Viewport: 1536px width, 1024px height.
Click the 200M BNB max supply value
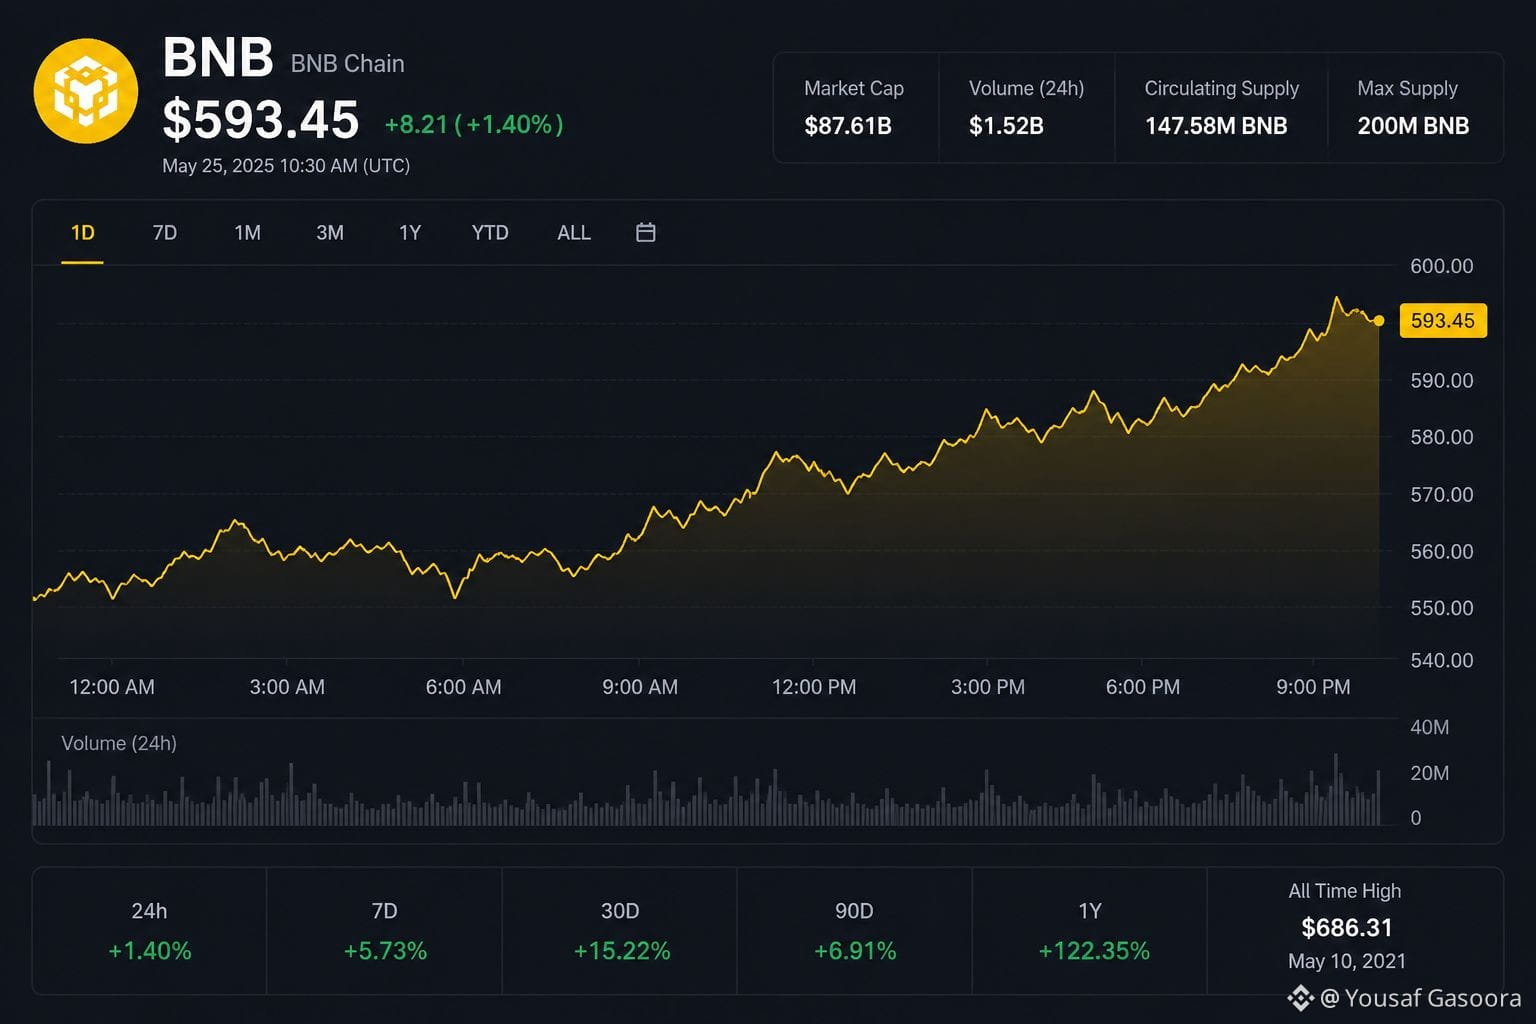(1413, 126)
